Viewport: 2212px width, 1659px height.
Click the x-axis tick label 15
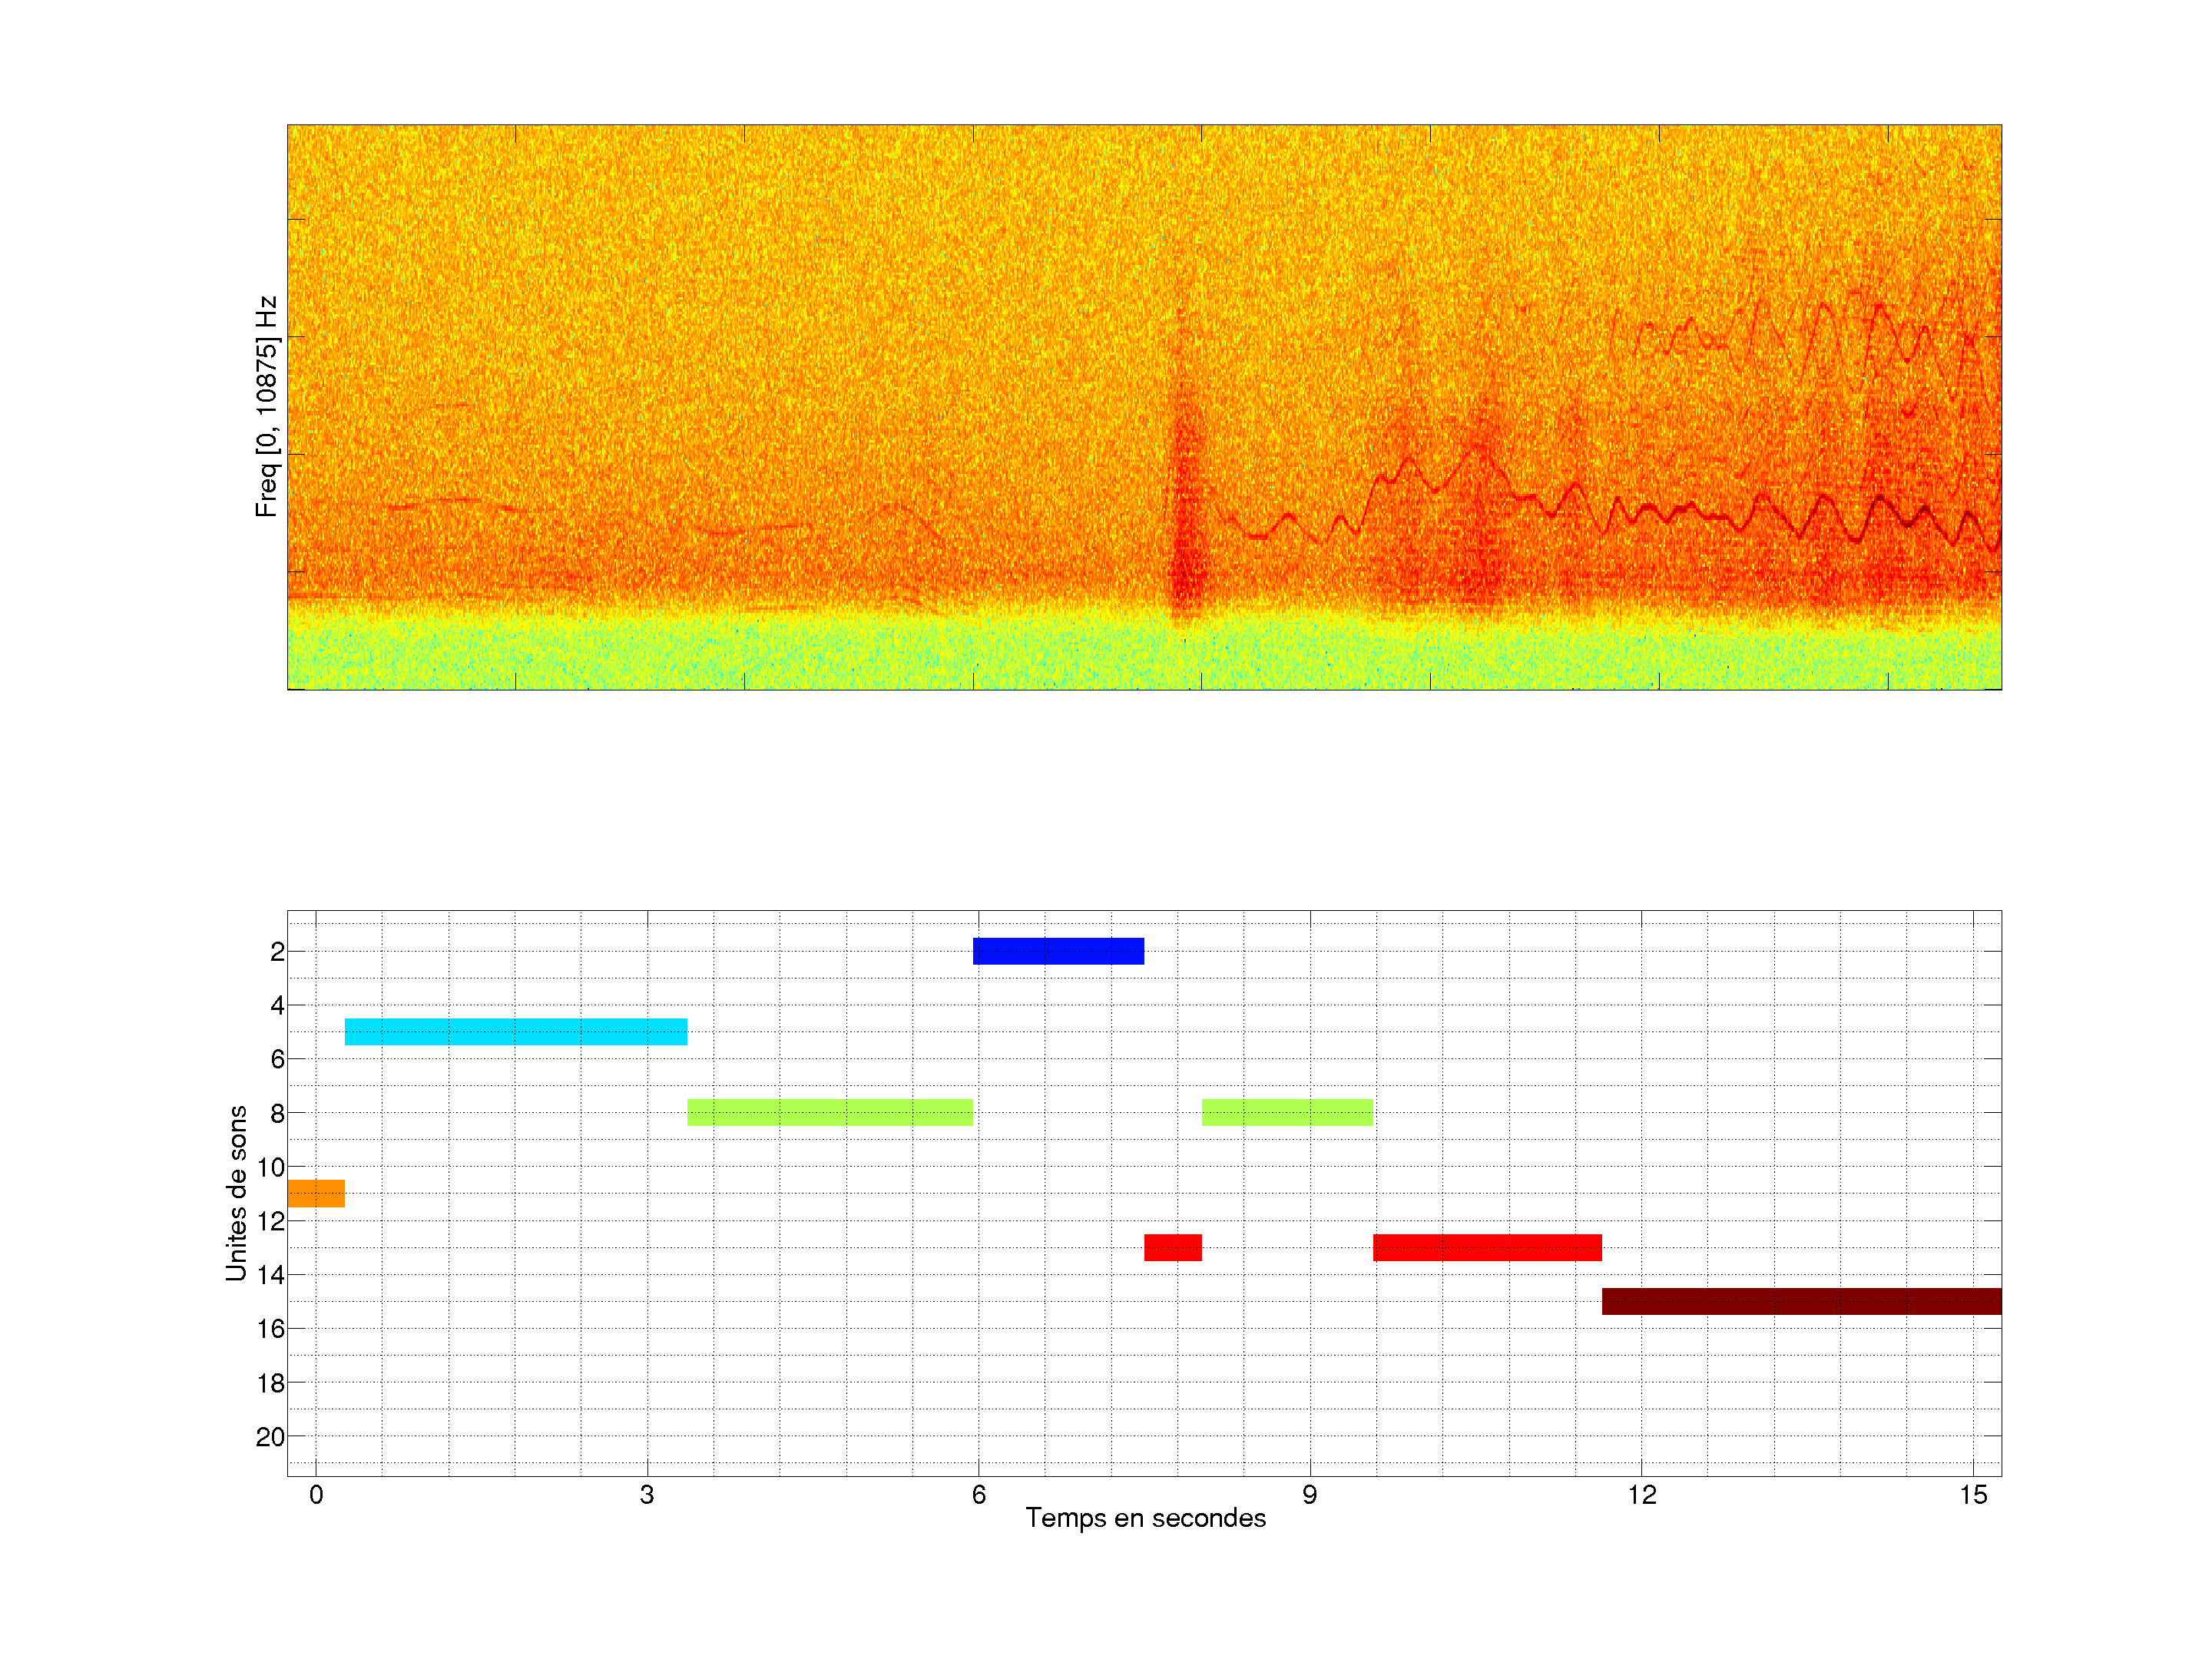(1972, 1495)
